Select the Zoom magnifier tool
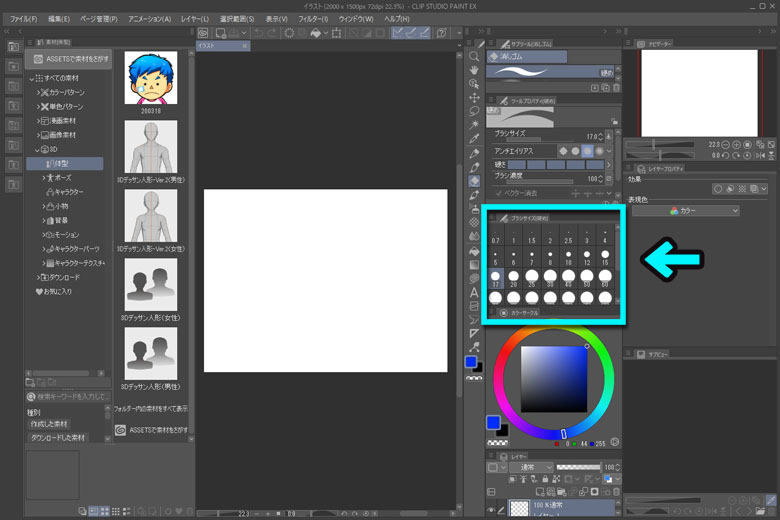This screenshot has width=780, height=520. [x=474, y=57]
